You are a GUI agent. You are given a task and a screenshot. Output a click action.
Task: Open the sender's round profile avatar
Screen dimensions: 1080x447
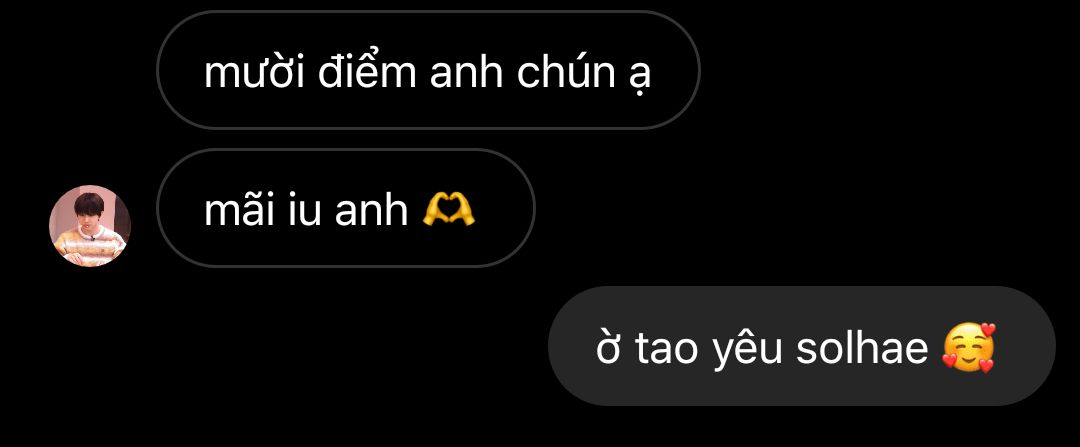pos(90,225)
